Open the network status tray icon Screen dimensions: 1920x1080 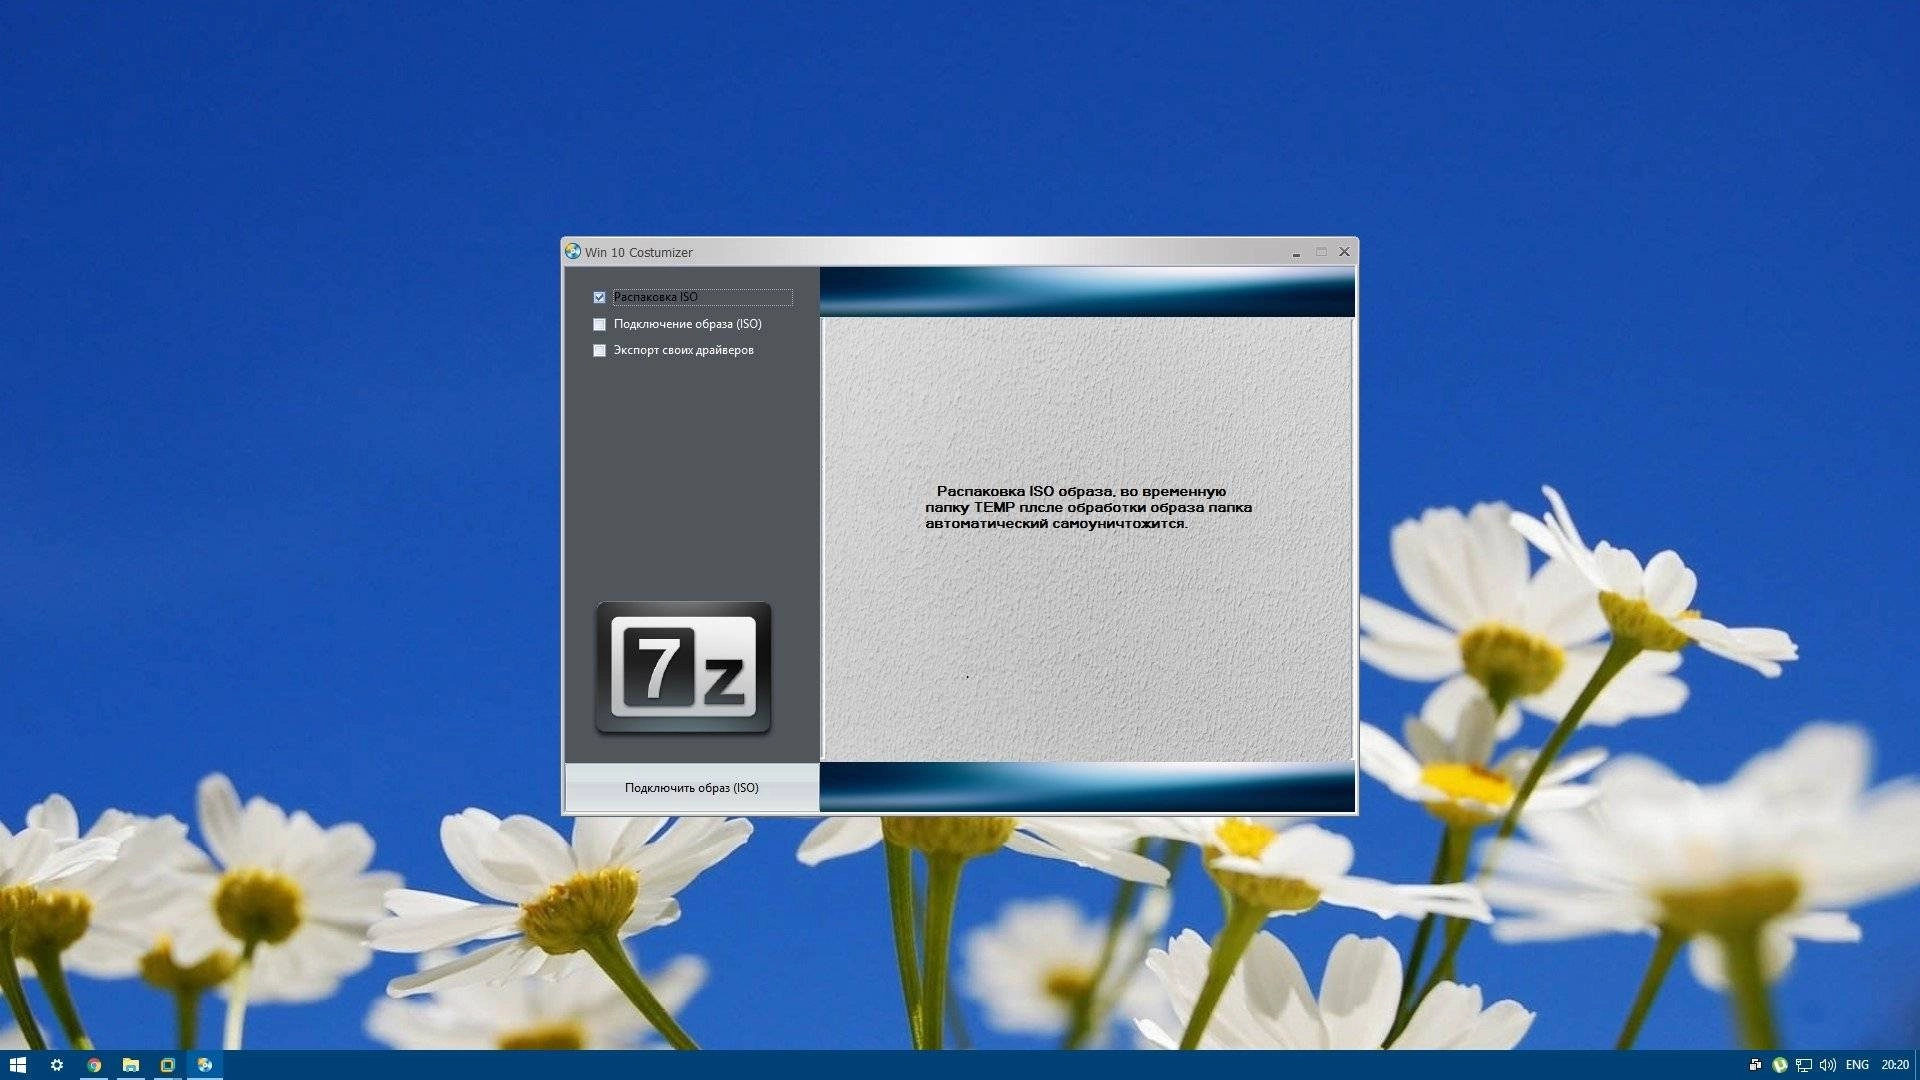(1804, 1065)
